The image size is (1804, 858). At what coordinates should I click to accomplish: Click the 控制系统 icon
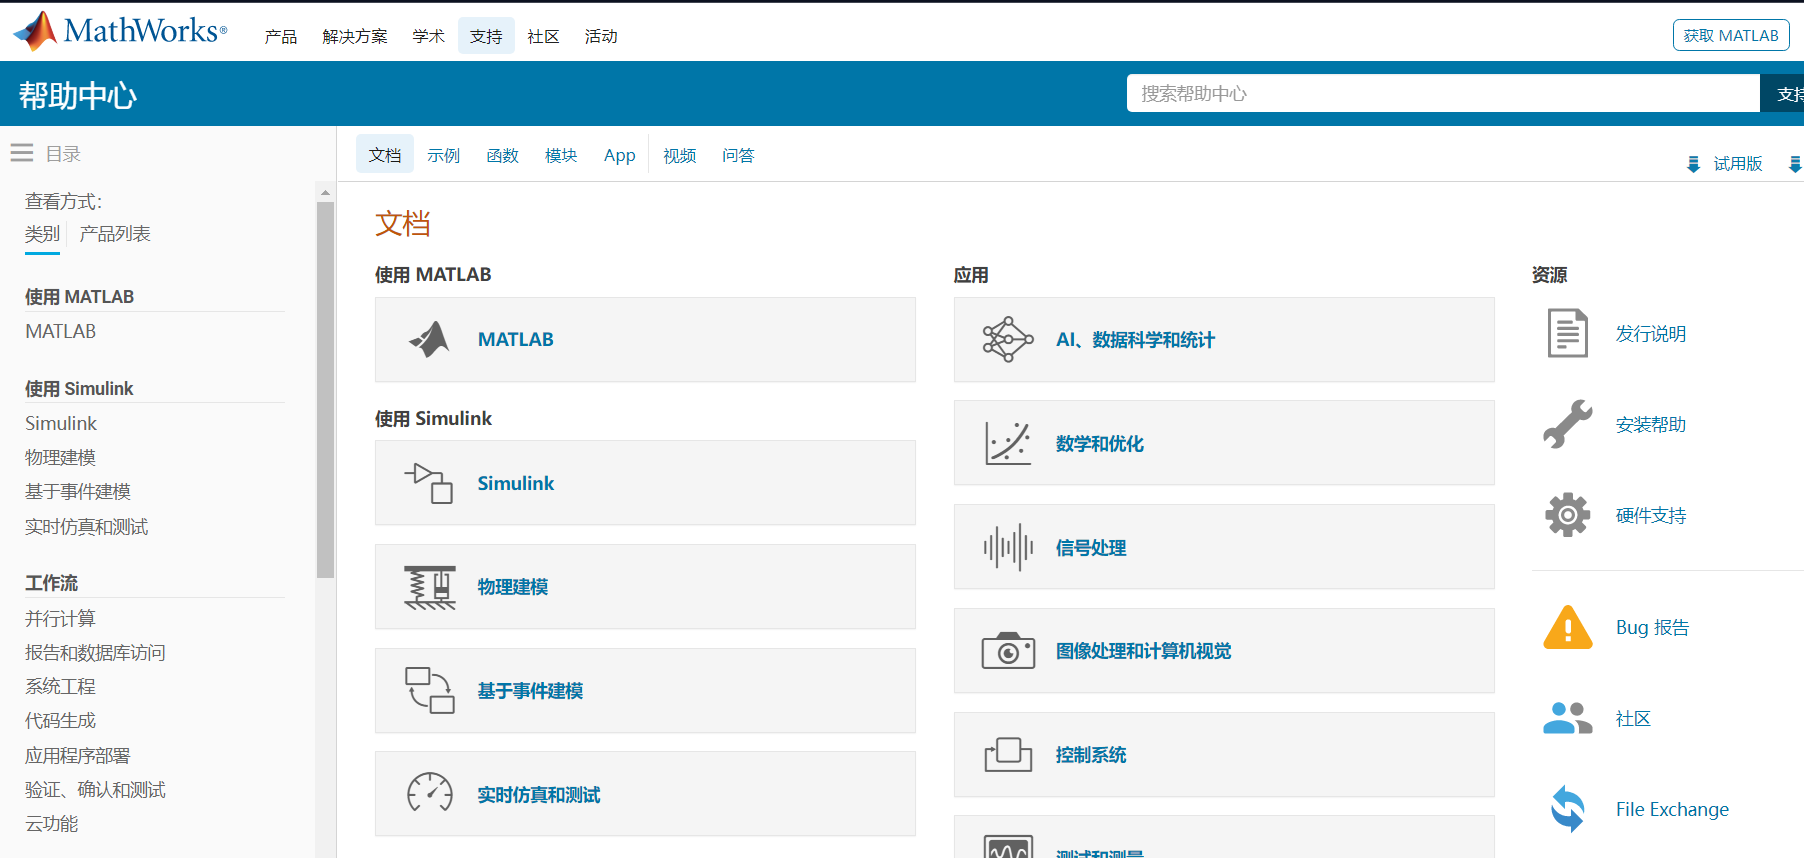coord(1008,755)
